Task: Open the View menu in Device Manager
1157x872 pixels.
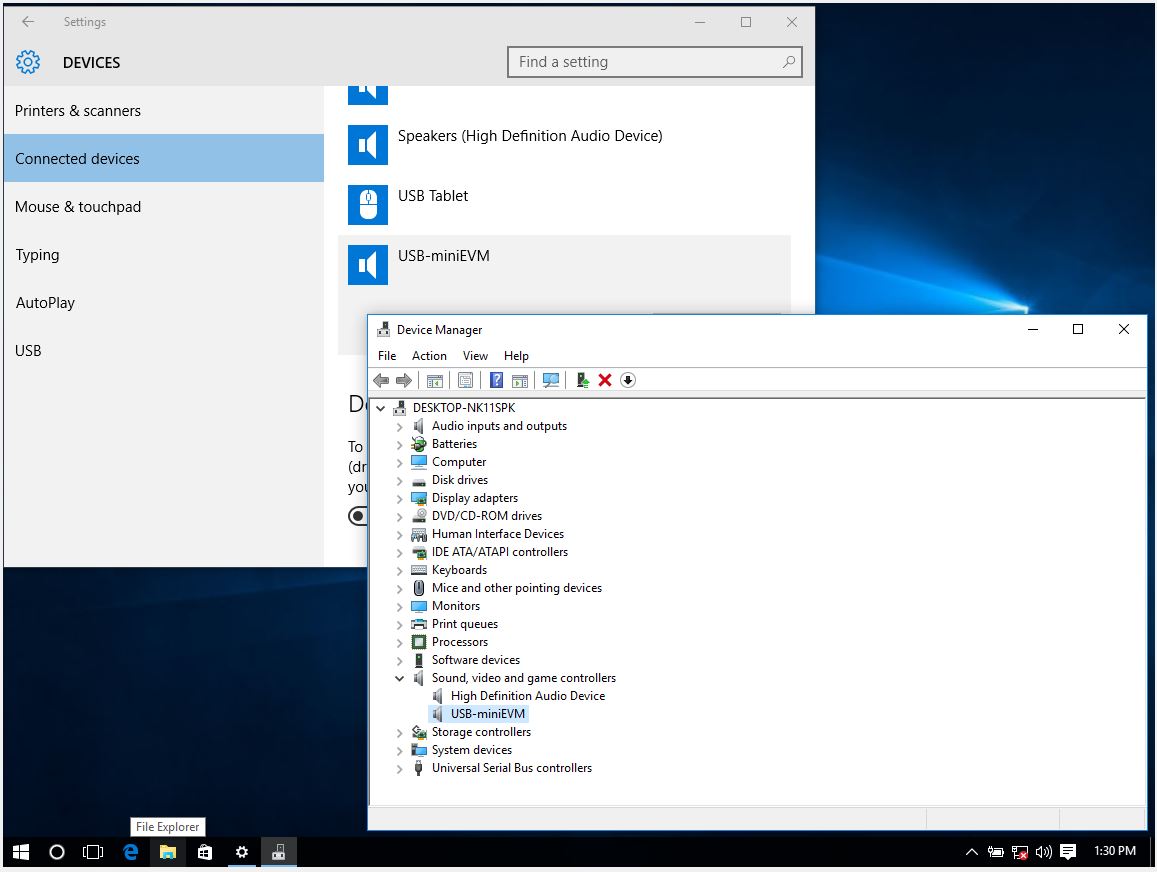Action: (x=475, y=355)
